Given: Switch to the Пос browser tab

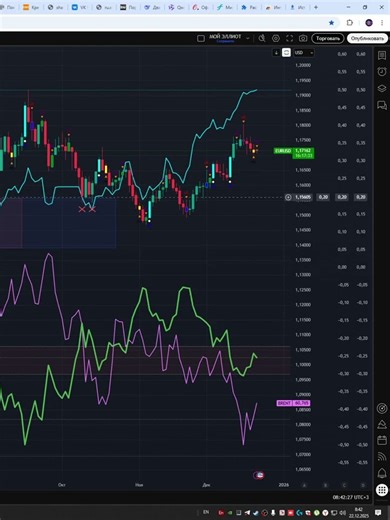Looking at the screenshot, I should (128, 7).
